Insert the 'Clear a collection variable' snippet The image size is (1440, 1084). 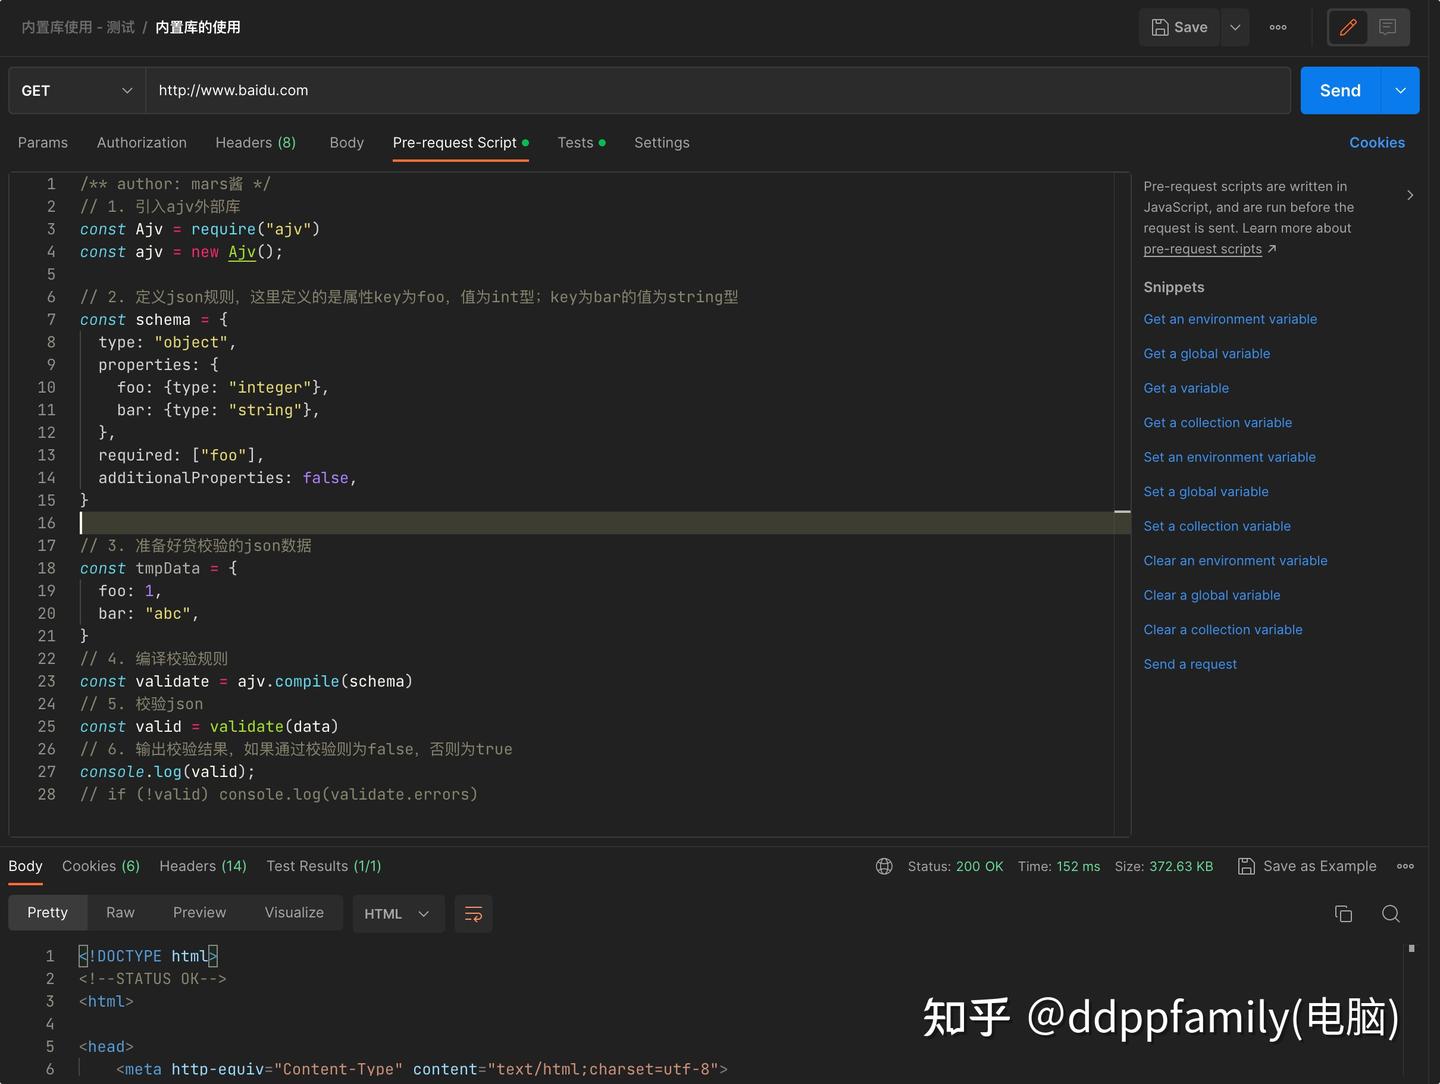click(1223, 630)
